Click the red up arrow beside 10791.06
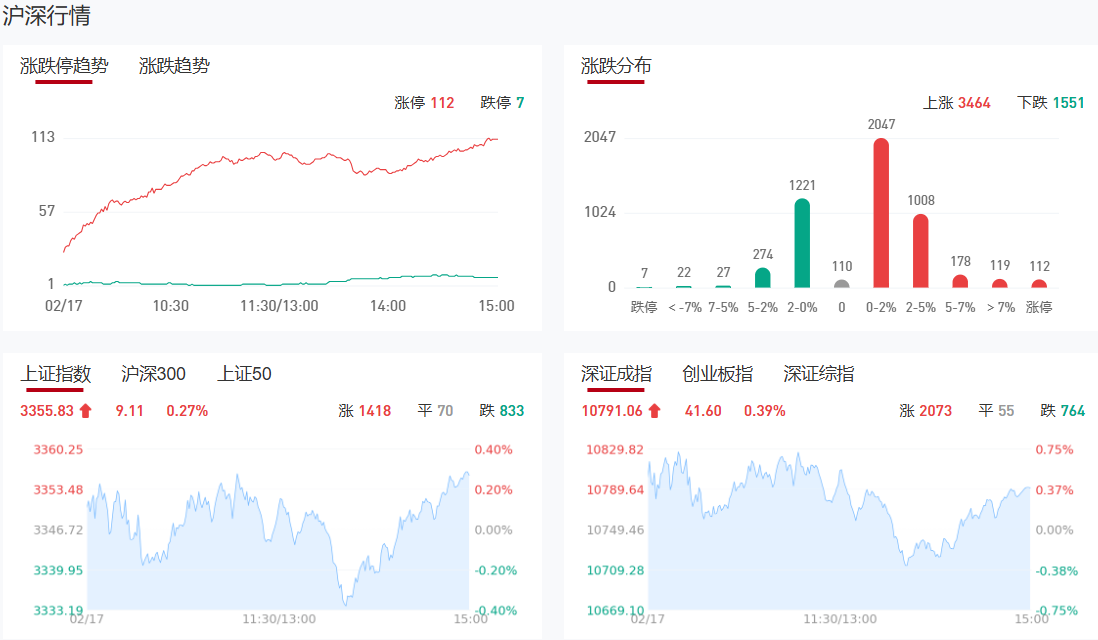1098x640 pixels. click(x=654, y=410)
